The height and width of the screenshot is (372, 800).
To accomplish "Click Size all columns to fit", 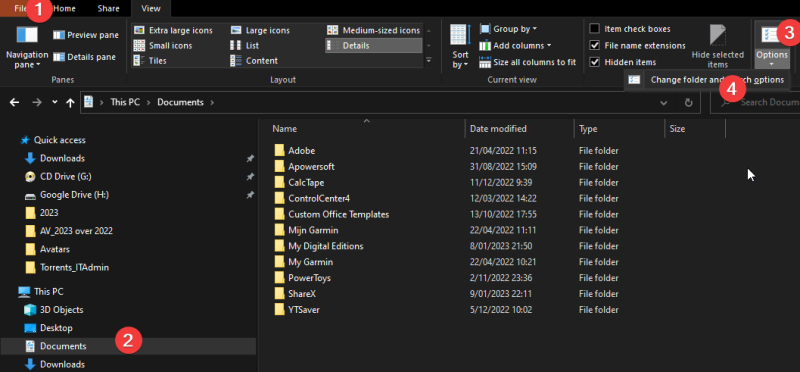I will tap(528, 62).
